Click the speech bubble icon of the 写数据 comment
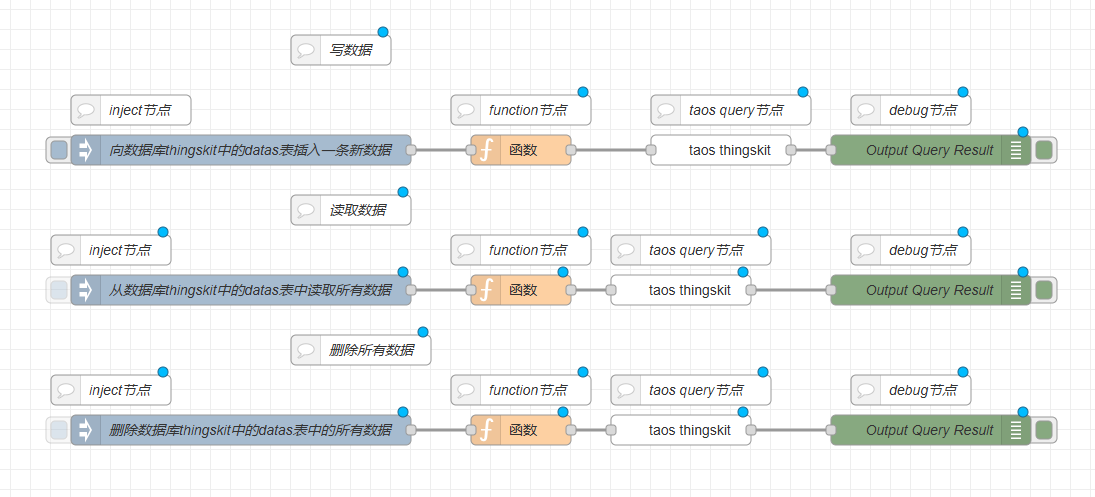The width and height of the screenshot is (1095, 497). click(306, 50)
